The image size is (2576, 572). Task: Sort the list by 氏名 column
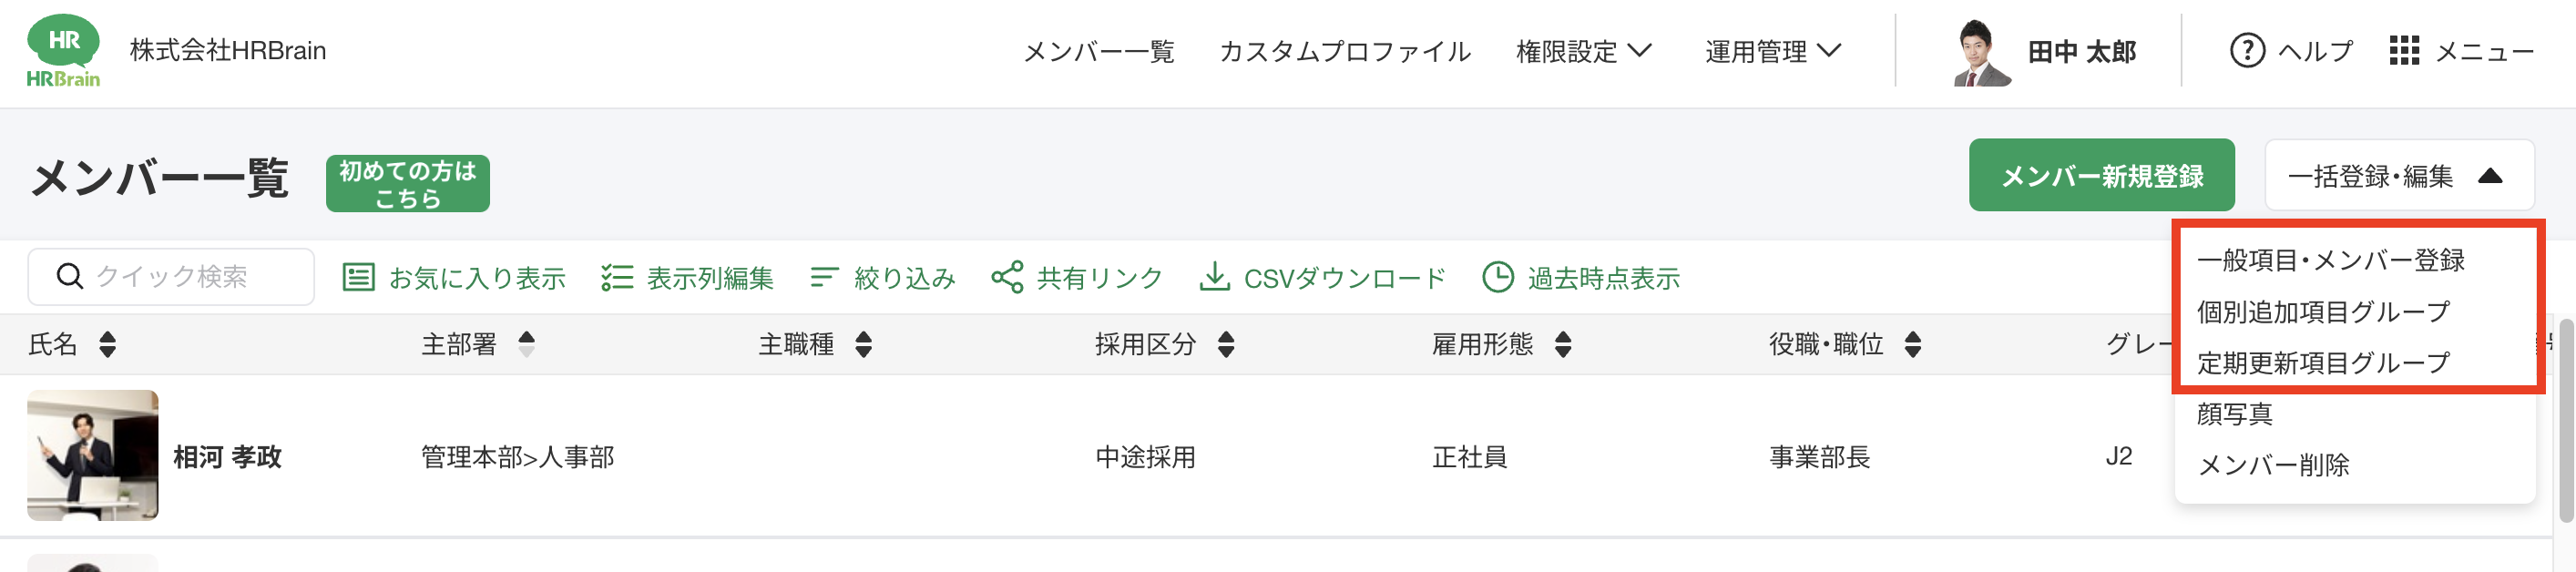click(x=108, y=345)
